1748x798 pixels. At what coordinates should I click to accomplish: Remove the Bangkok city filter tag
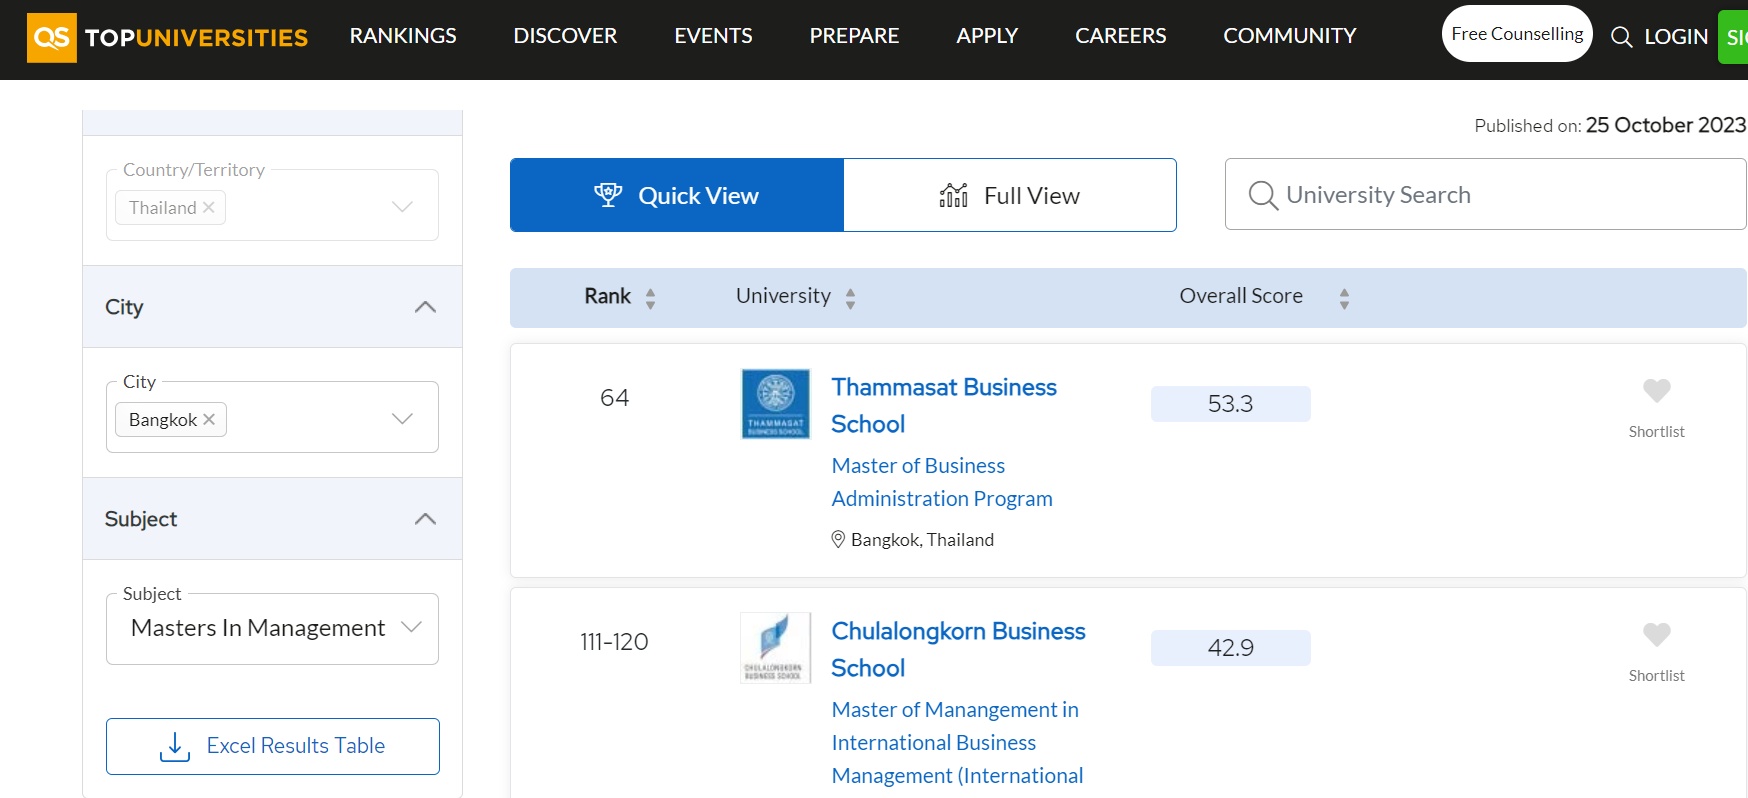(209, 419)
